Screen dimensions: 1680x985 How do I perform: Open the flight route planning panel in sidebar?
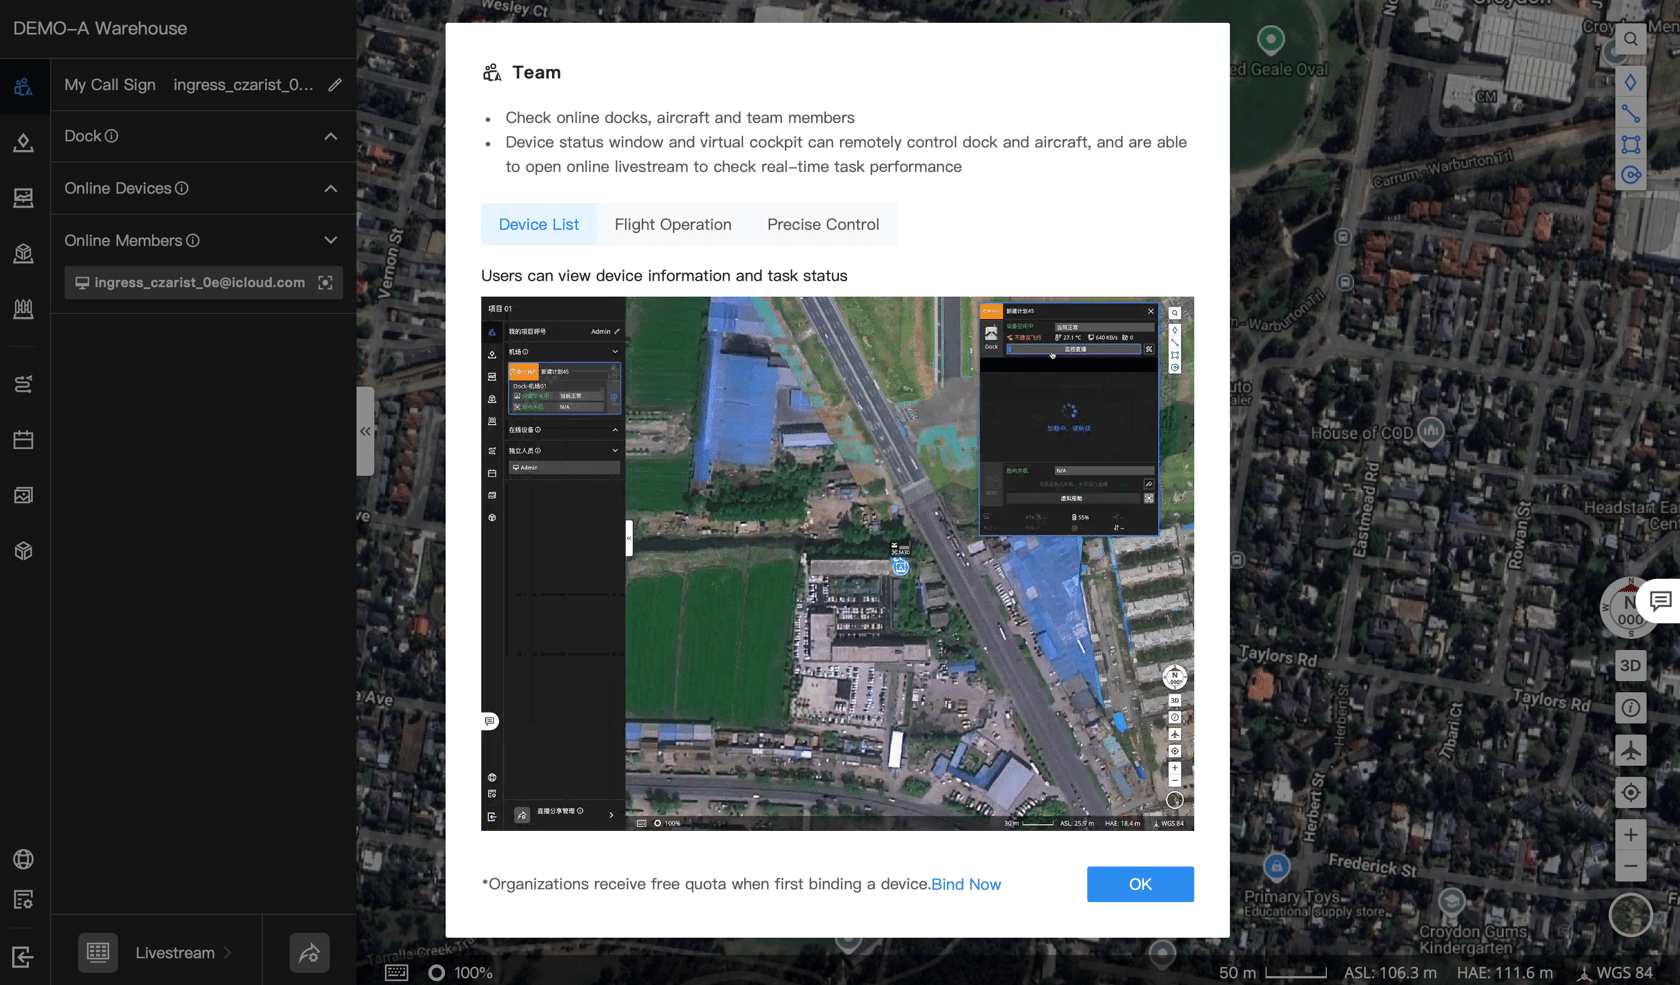pos(24,383)
